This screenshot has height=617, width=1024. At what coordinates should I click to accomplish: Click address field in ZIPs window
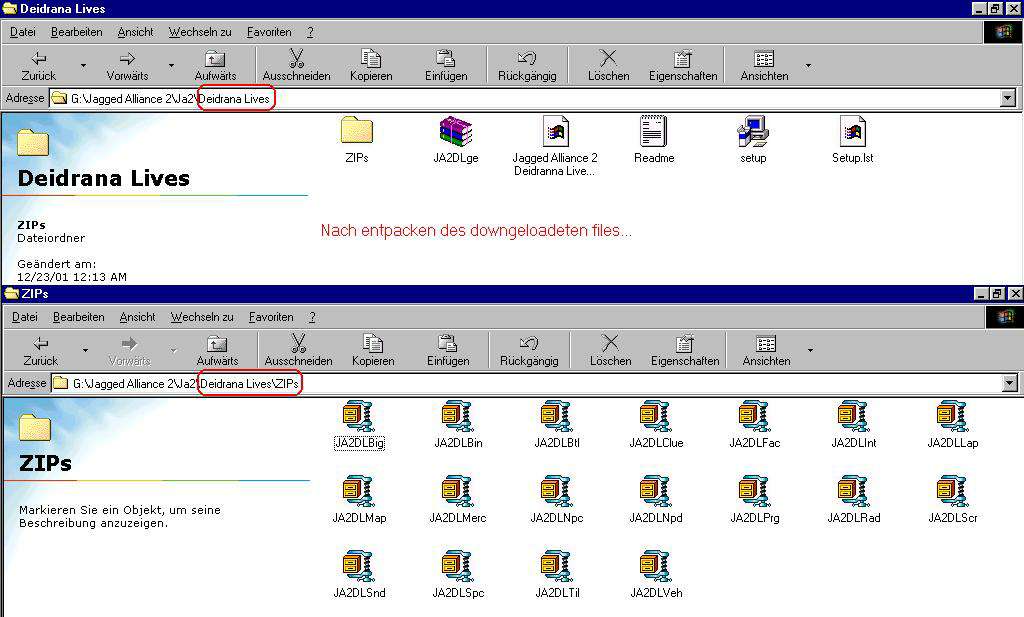pyautogui.click(x=534, y=383)
